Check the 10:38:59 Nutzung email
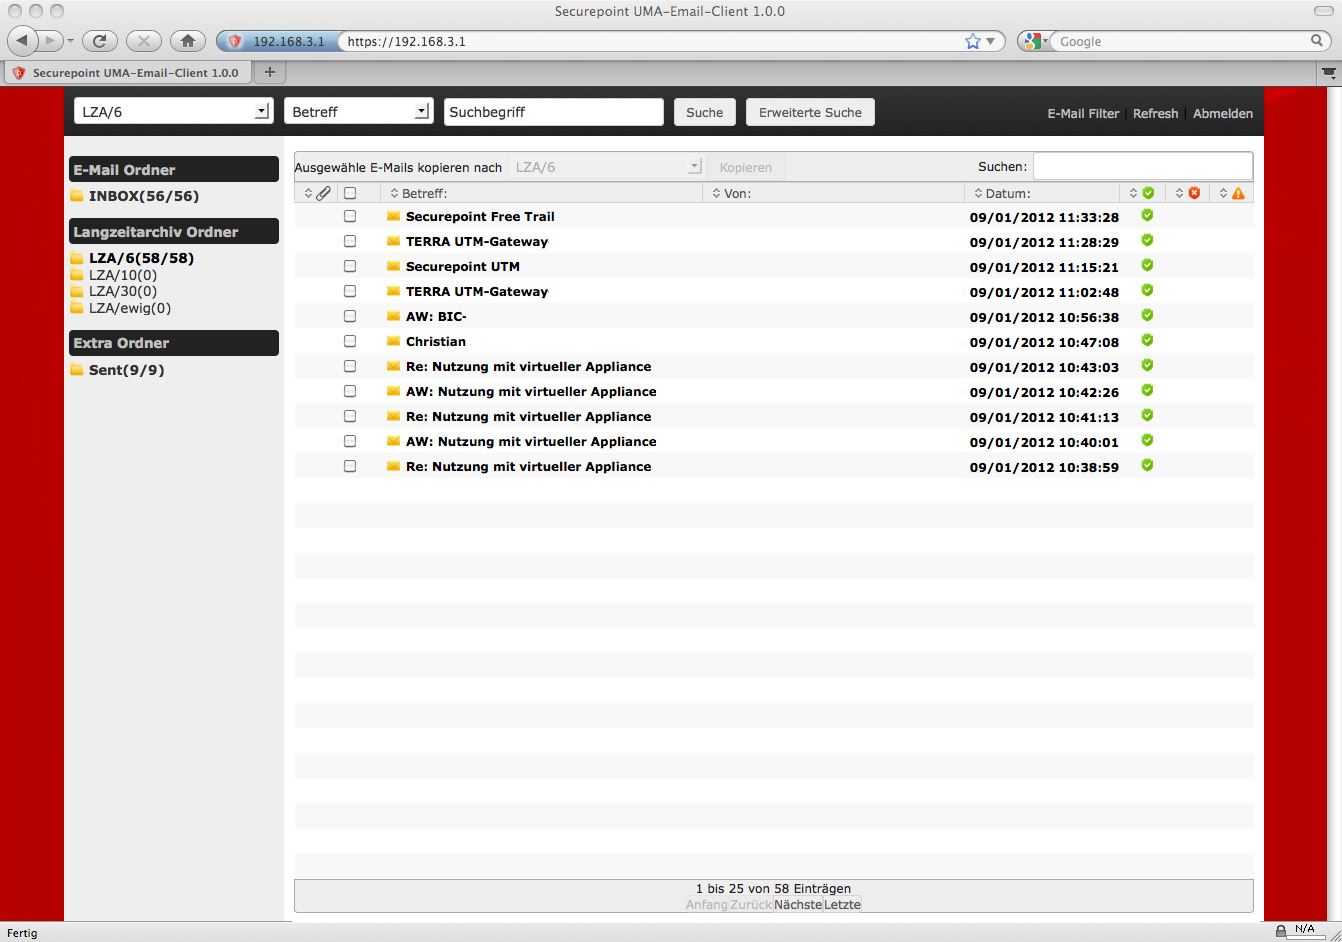Viewport: 1342px width, 942px height. (350, 466)
